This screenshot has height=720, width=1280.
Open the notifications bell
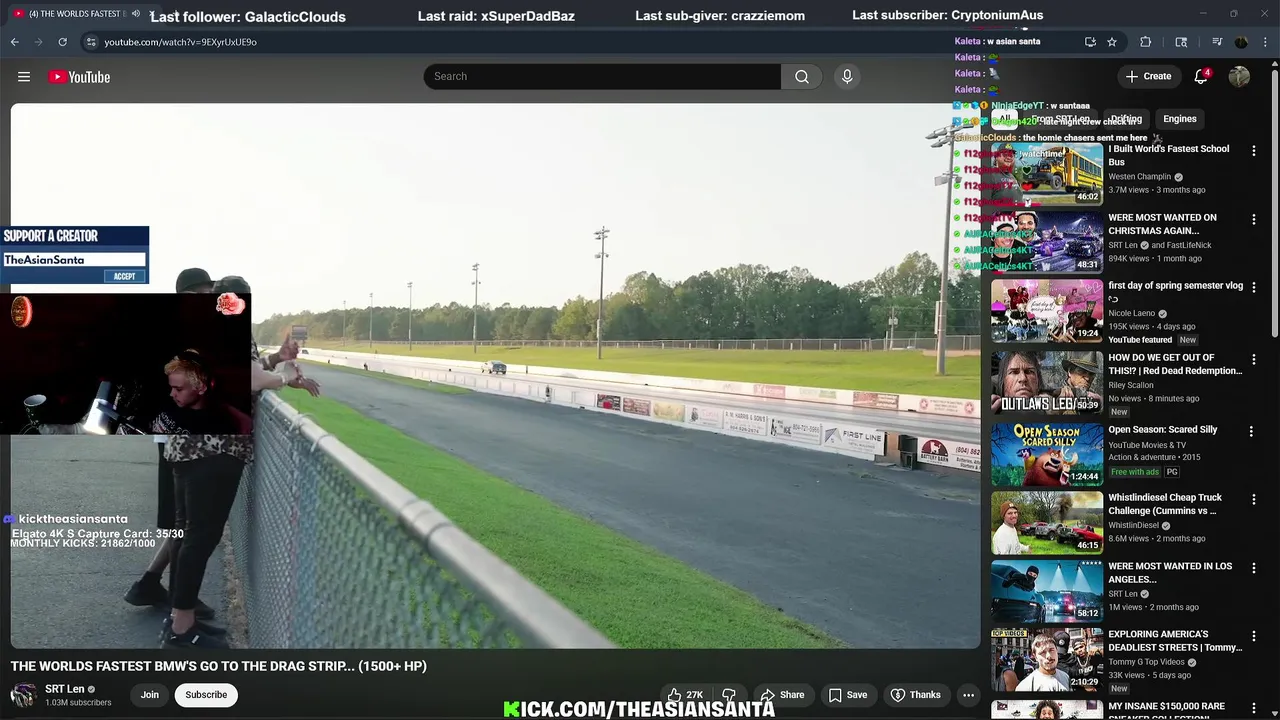pyautogui.click(x=1201, y=77)
